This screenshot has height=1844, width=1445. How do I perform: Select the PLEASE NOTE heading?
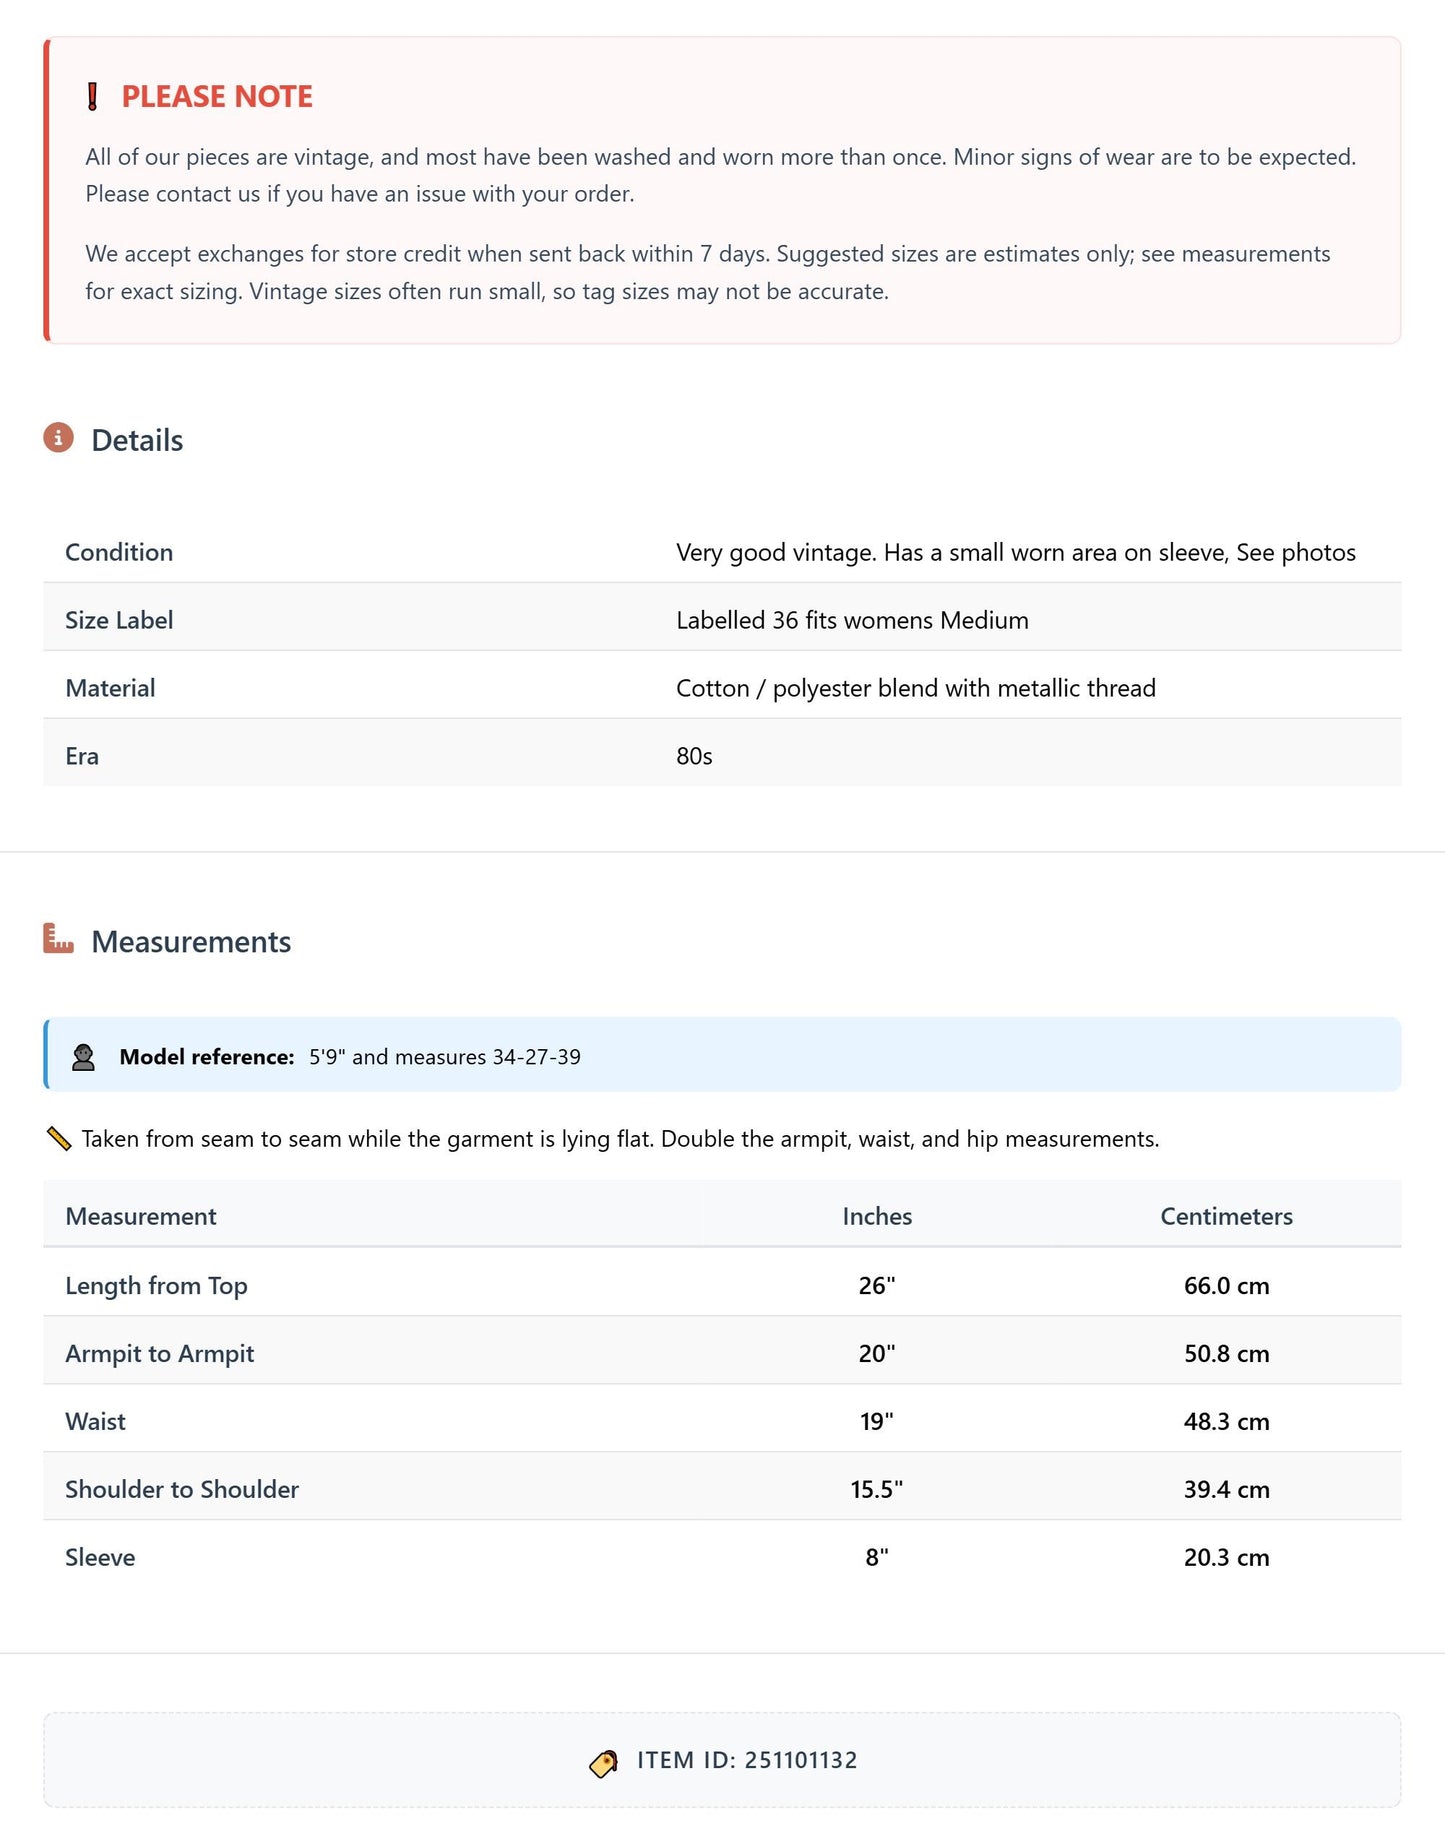coord(217,97)
